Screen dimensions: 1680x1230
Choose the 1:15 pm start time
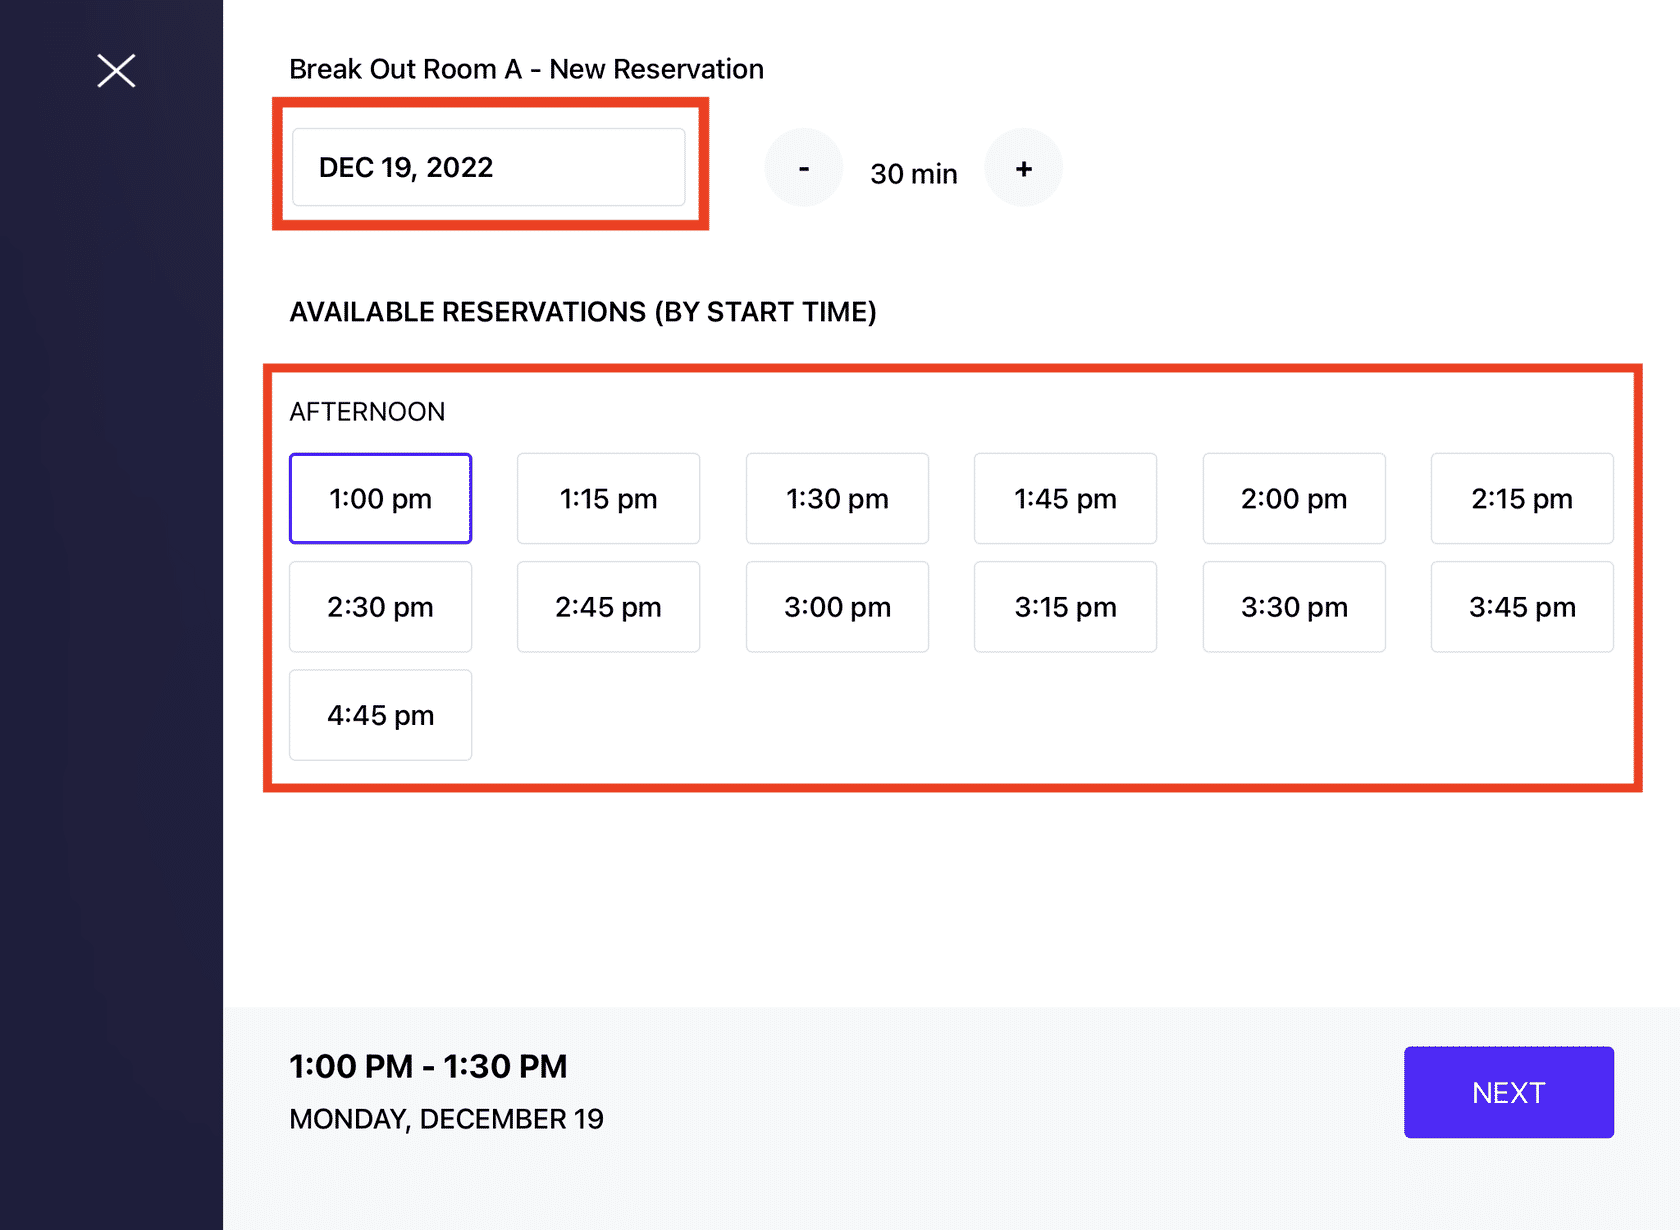pos(608,499)
